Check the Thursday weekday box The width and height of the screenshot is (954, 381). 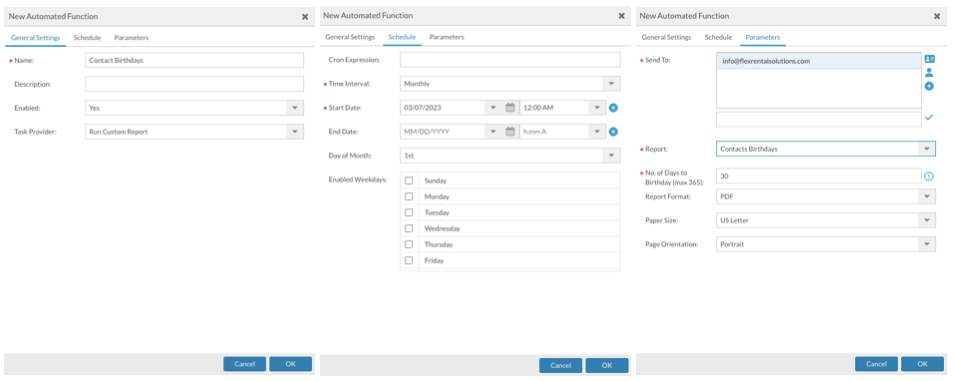pyautogui.click(x=409, y=244)
